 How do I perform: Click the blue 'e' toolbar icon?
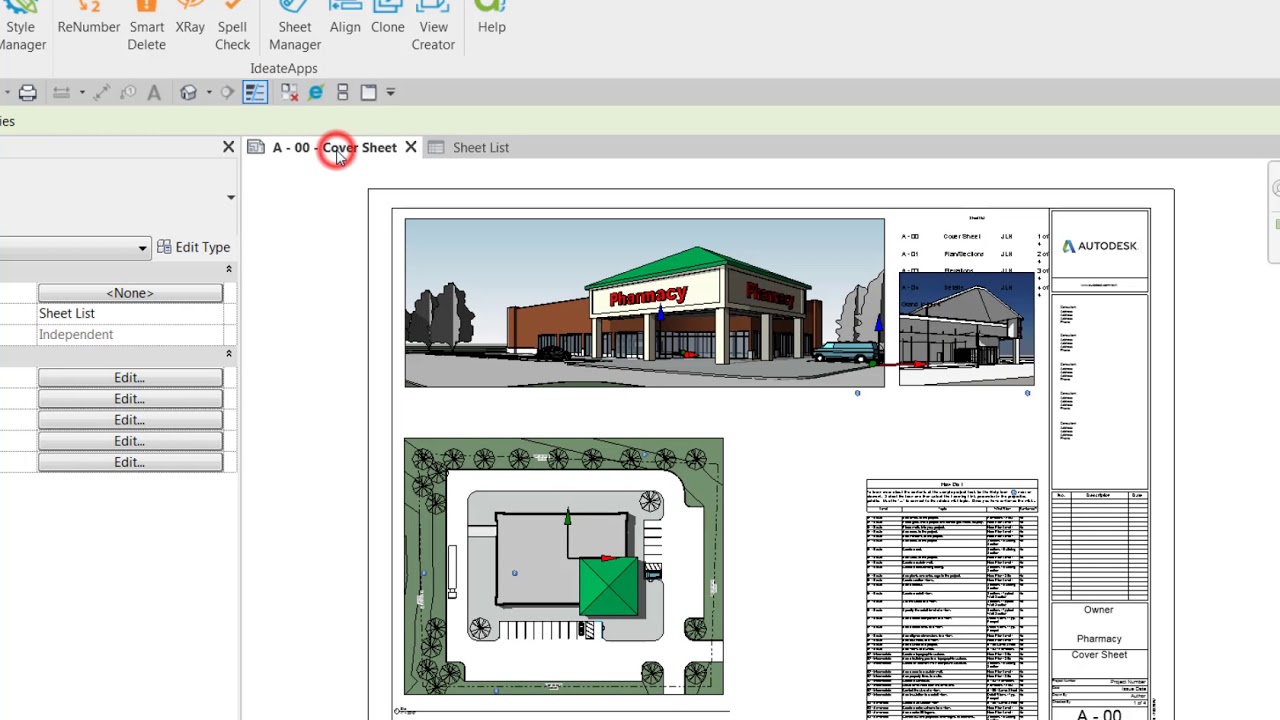pos(316,92)
